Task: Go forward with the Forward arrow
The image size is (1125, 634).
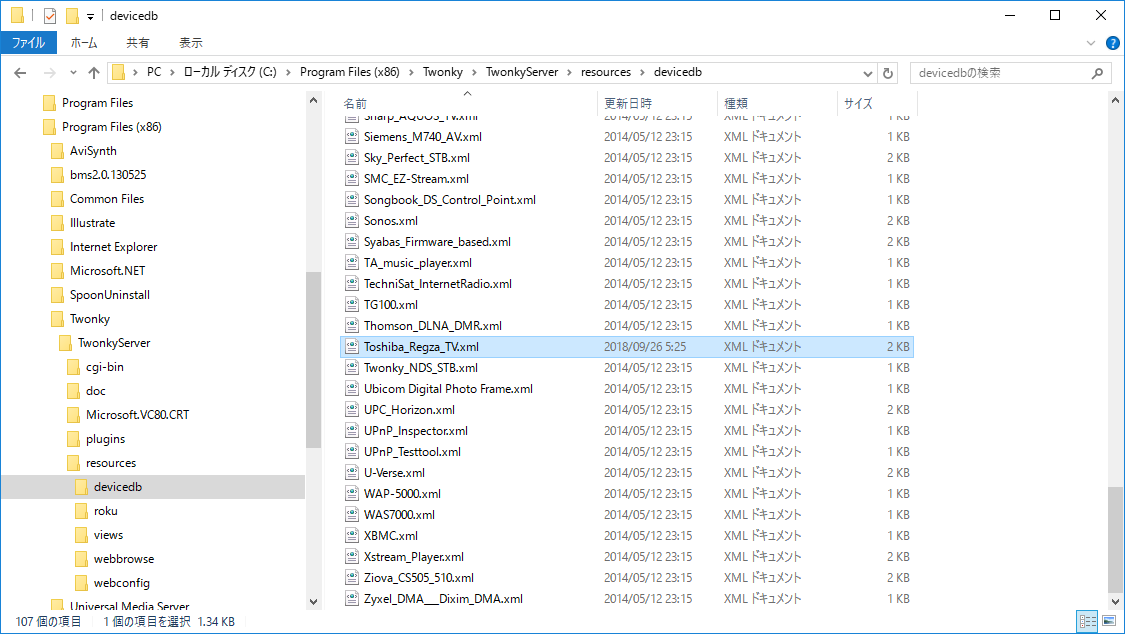Action: click(x=50, y=72)
